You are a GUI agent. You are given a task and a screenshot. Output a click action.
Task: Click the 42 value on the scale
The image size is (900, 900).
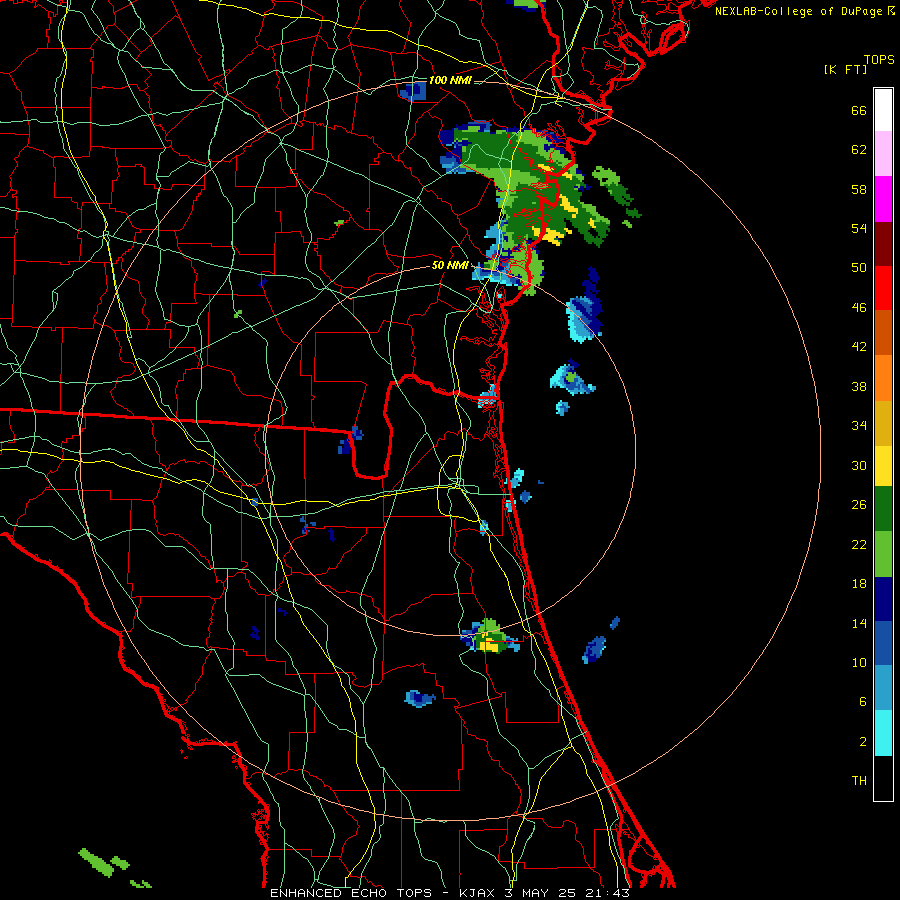tap(859, 347)
